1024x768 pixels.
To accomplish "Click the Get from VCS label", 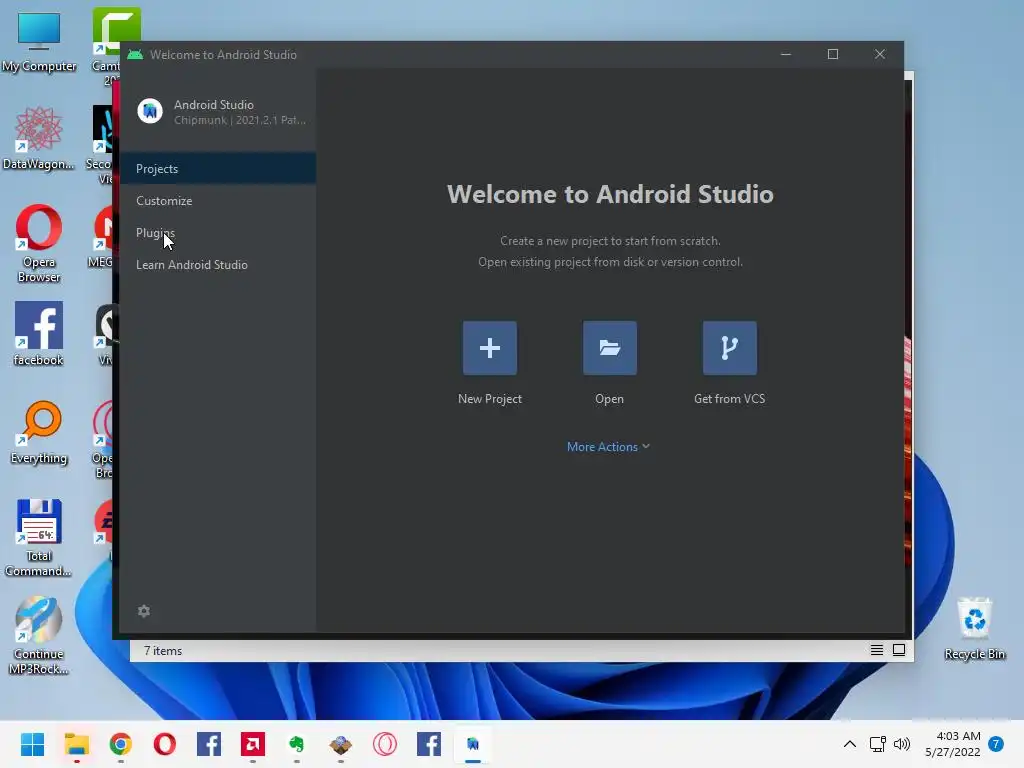I will [729, 398].
